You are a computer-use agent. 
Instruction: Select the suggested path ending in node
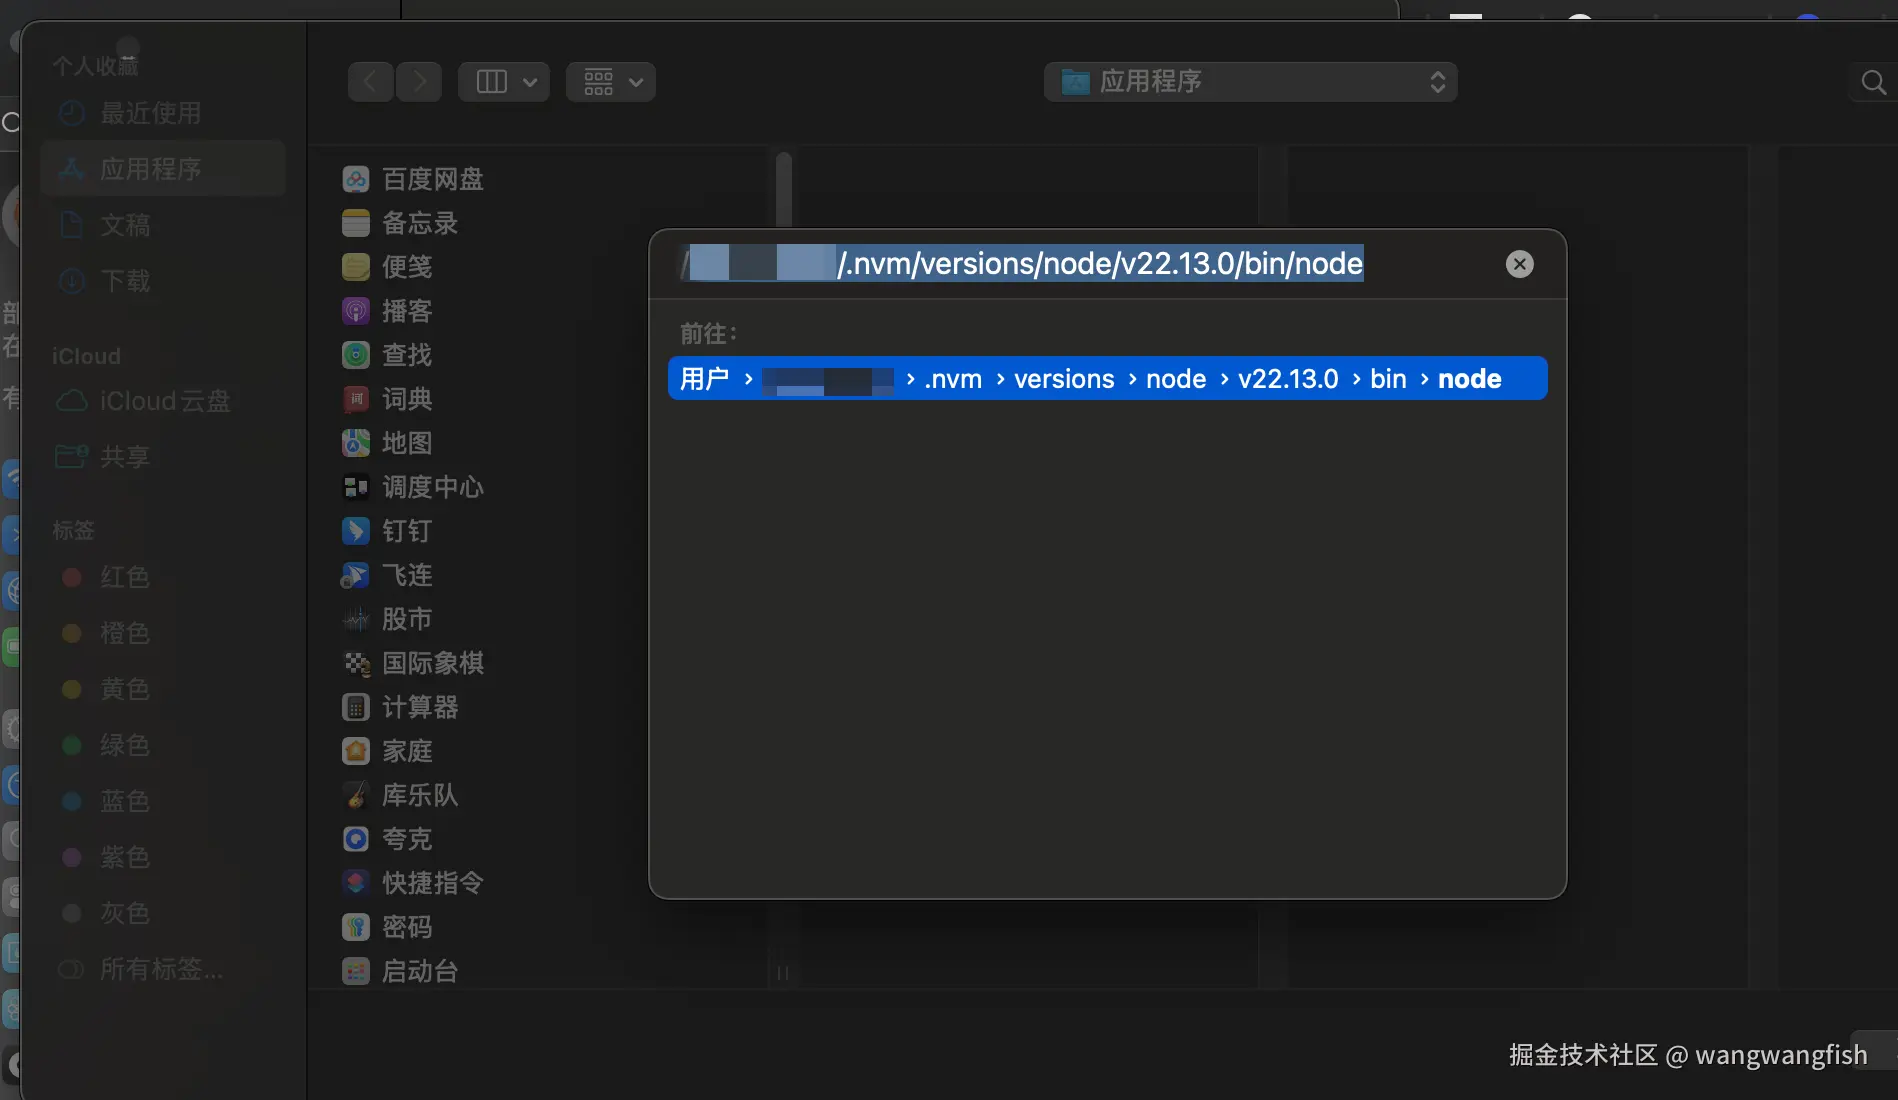tap(1107, 379)
